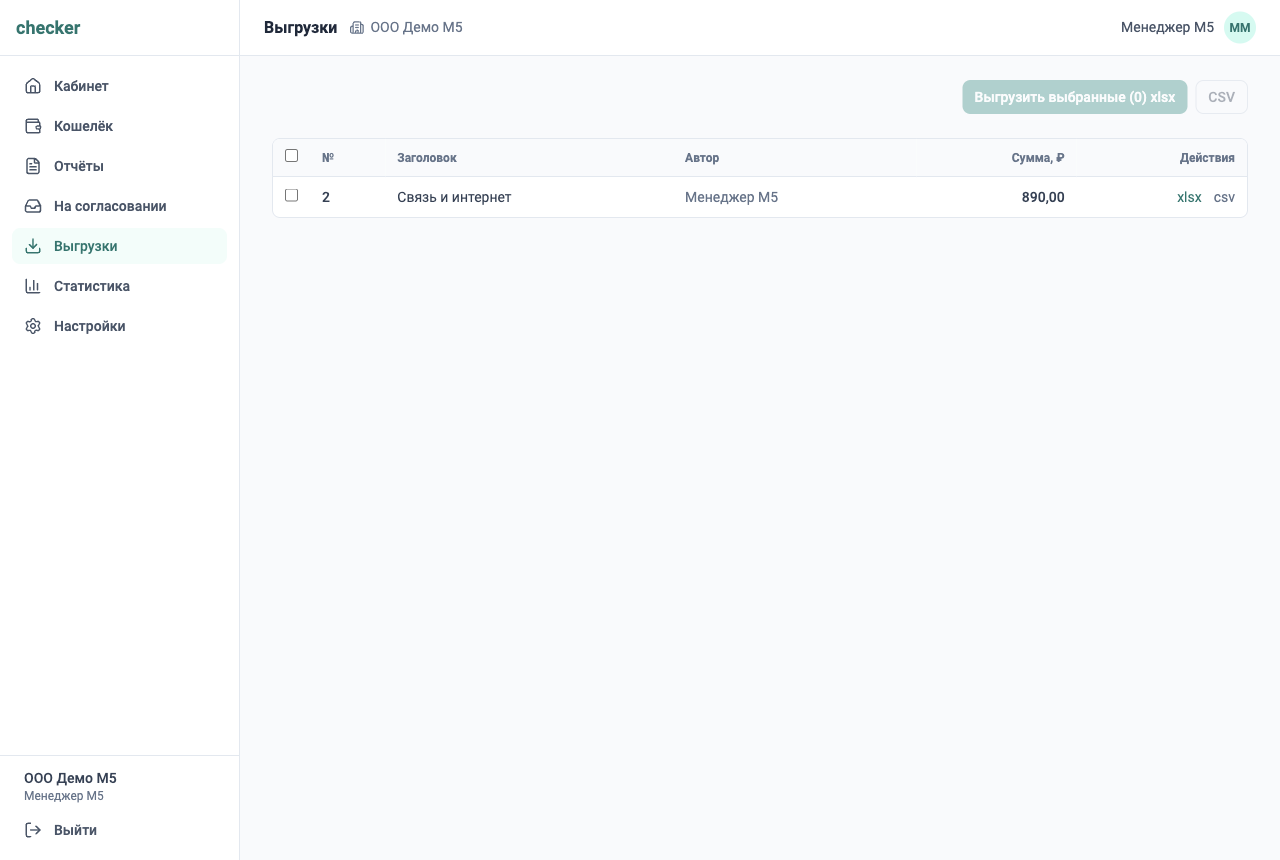Click the 890,00 amount cell
This screenshot has width=1280, height=860.
[x=1043, y=197]
